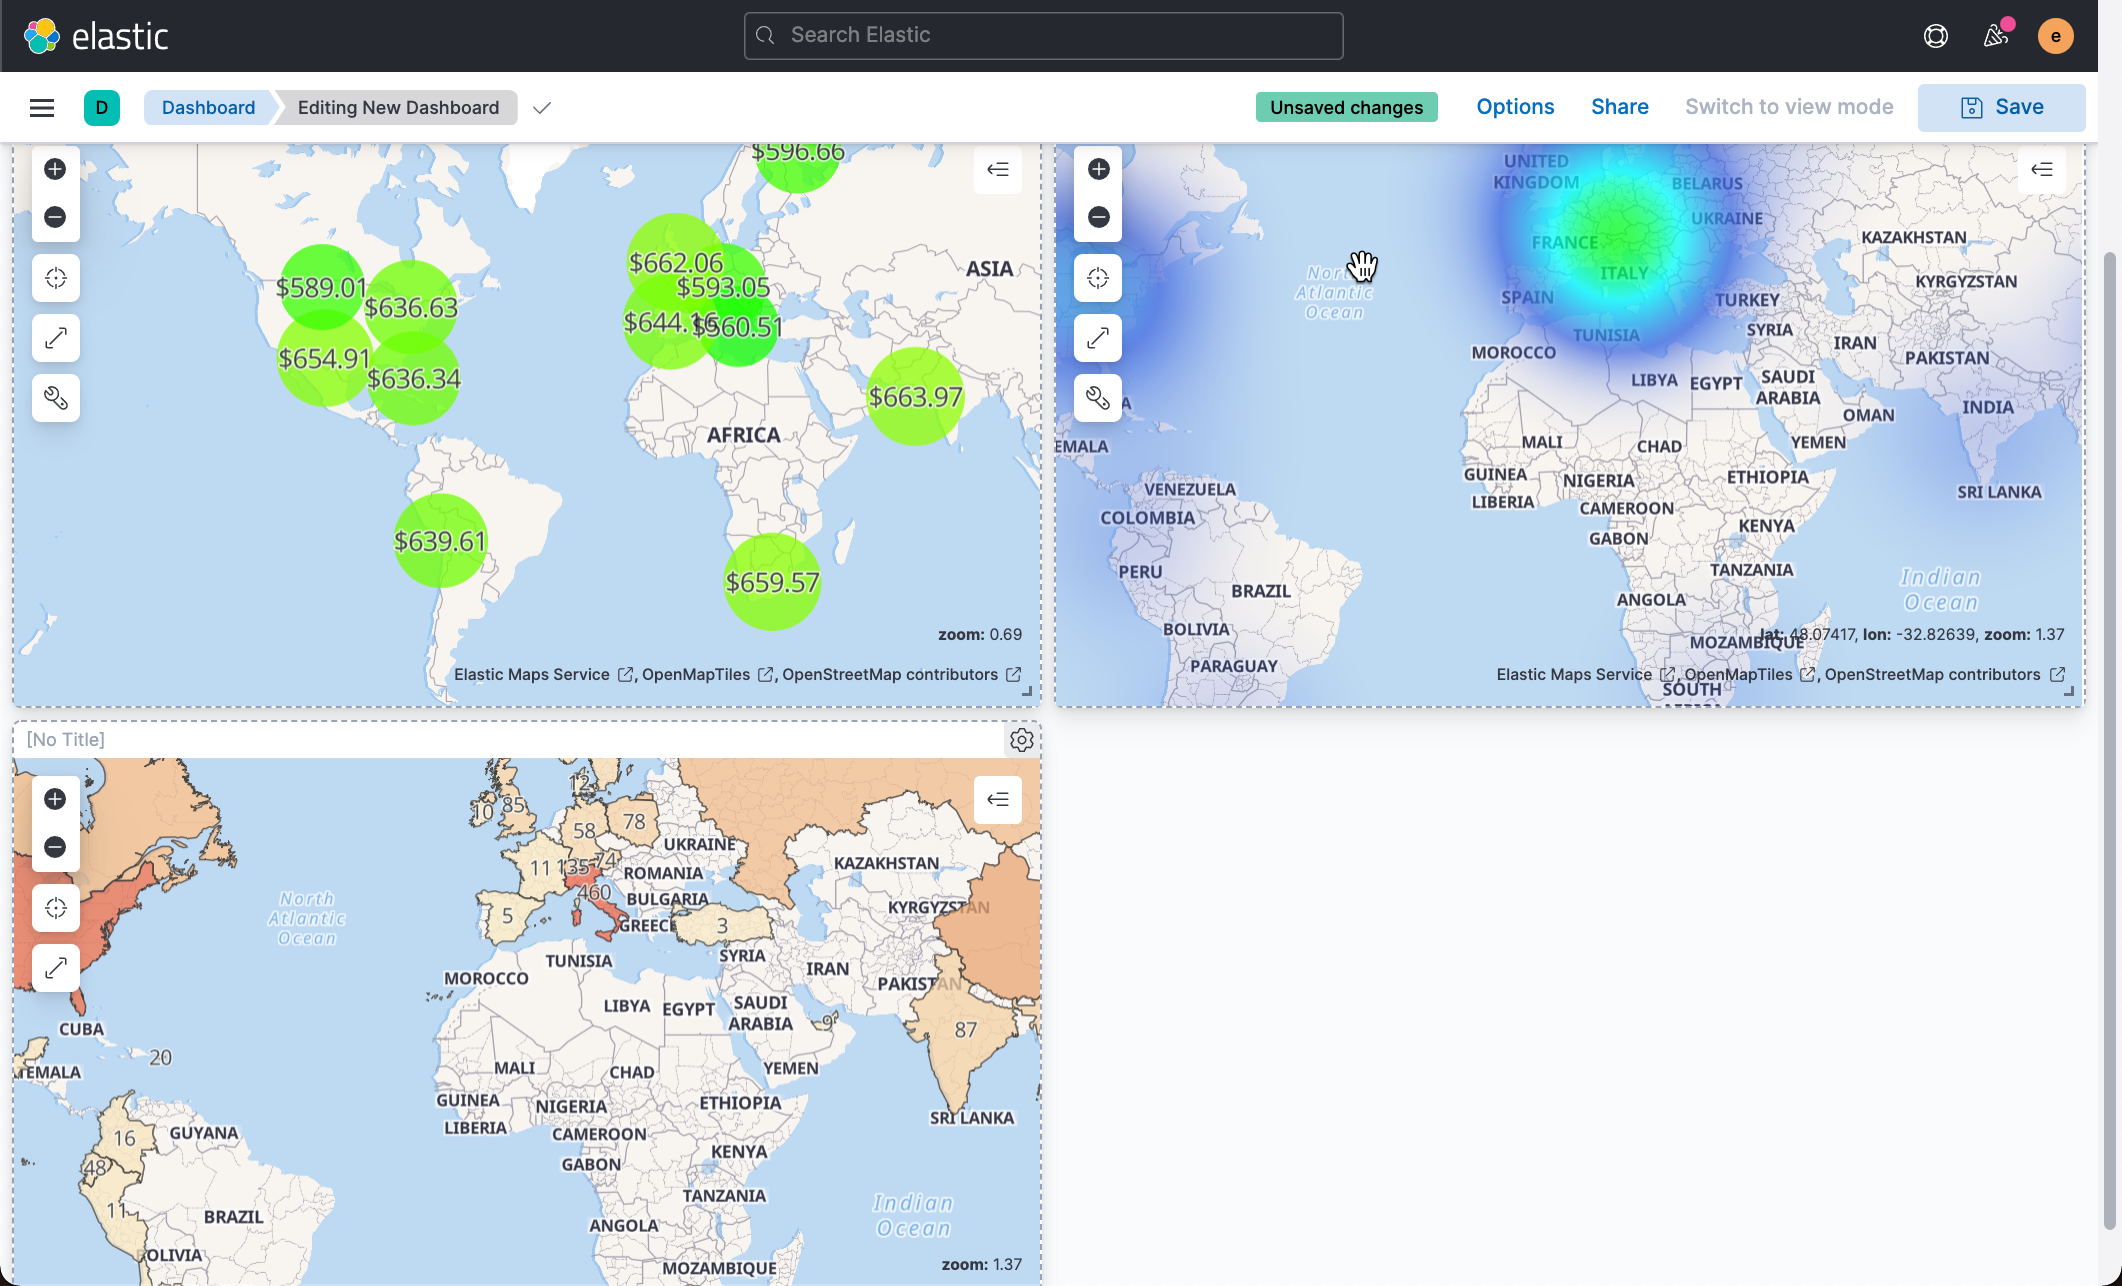Open the help icon in the top bar
The height and width of the screenshot is (1286, 2122).
(x=1935, y=35)
